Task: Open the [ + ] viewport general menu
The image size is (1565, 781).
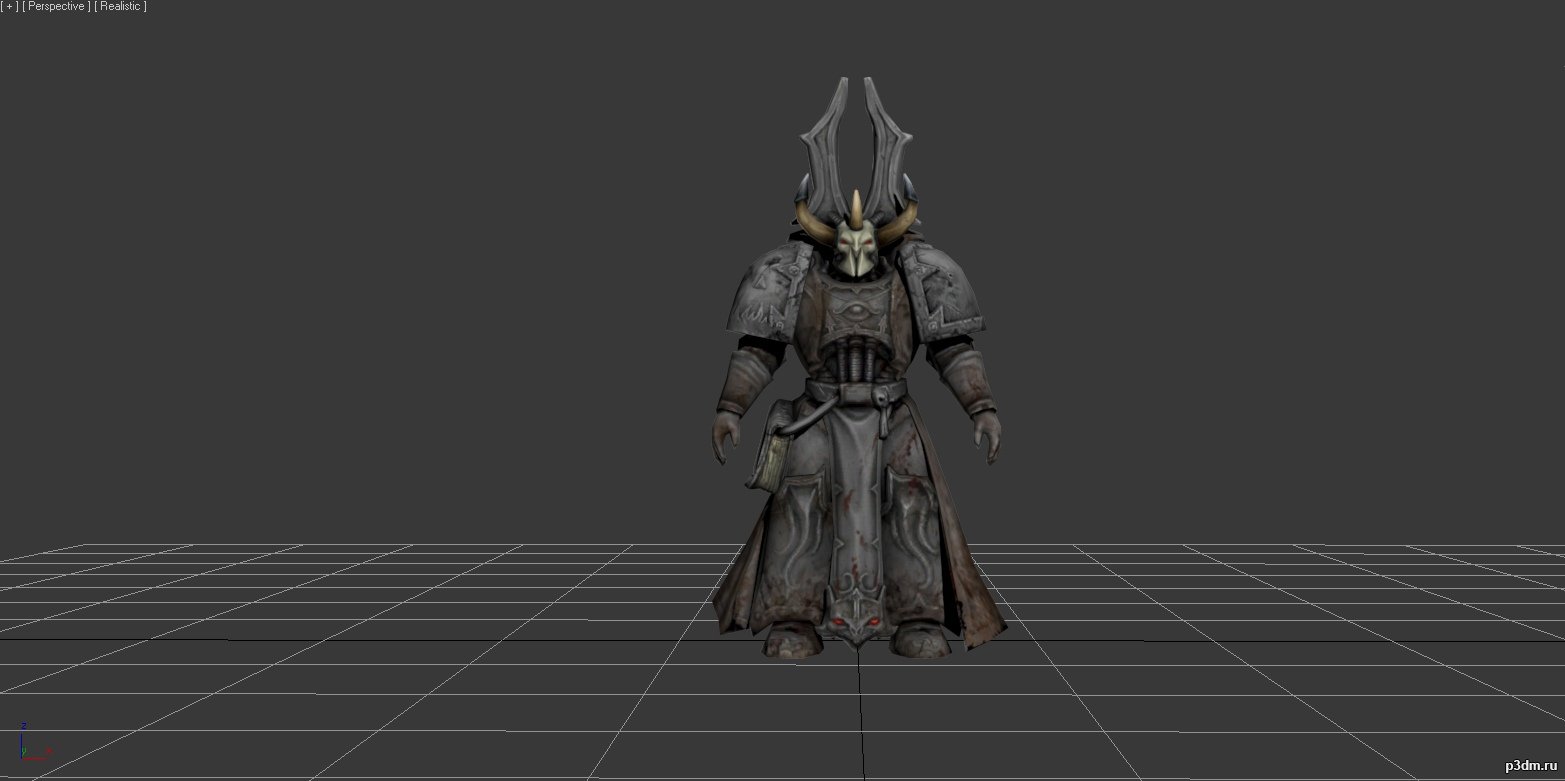Action: click(9, 7)
